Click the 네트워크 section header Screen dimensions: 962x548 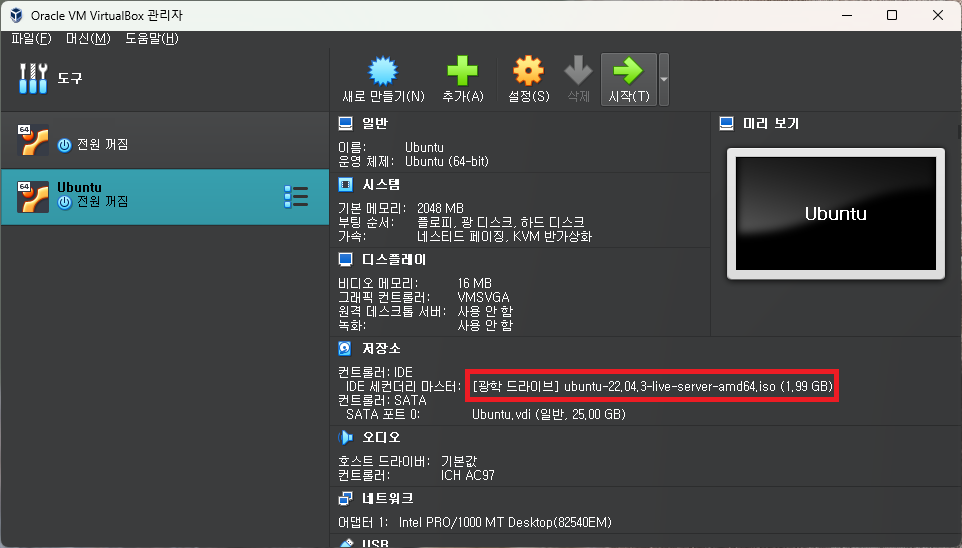[387, 498]
